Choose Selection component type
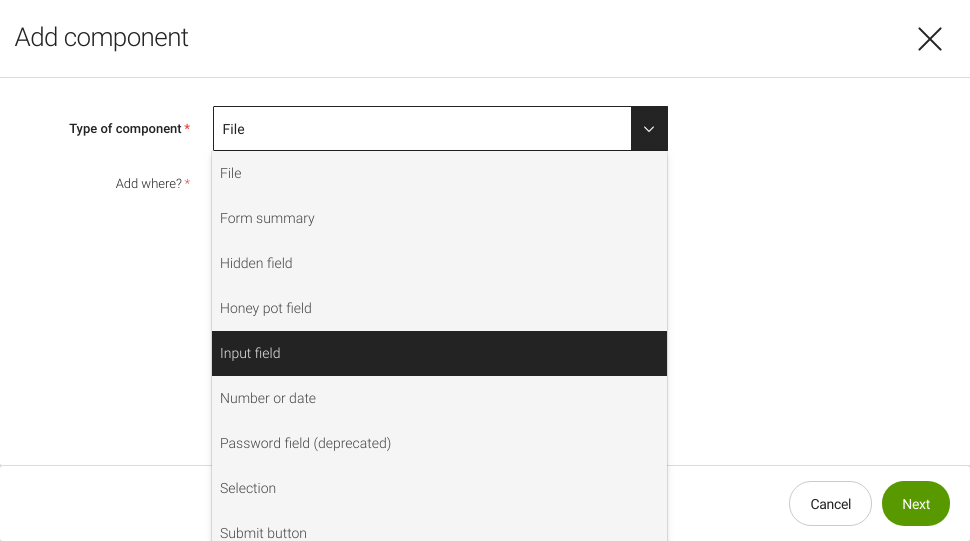 439,488
